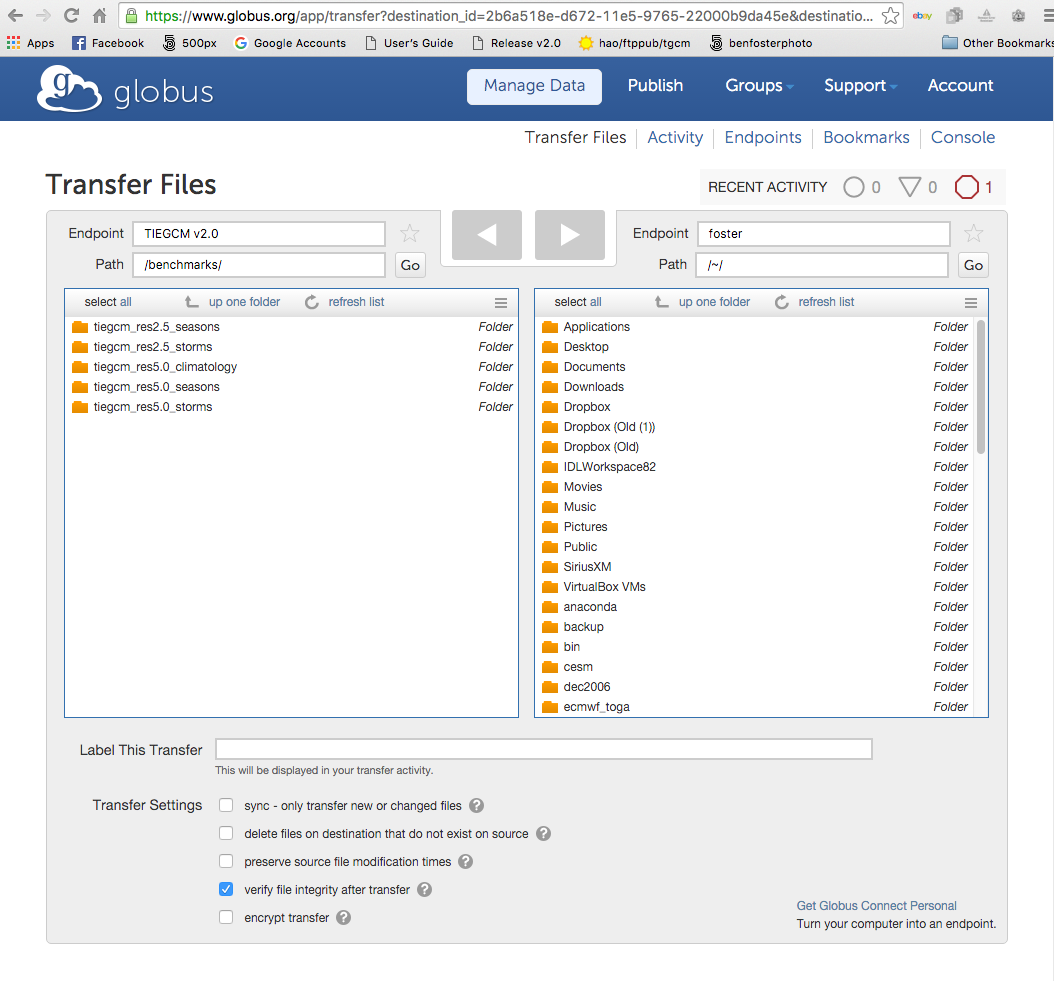The height and width of the screenshot is (981, 1054).
Task: Click the red octagon failed activity icon
Action: click(x=966, y=187)
